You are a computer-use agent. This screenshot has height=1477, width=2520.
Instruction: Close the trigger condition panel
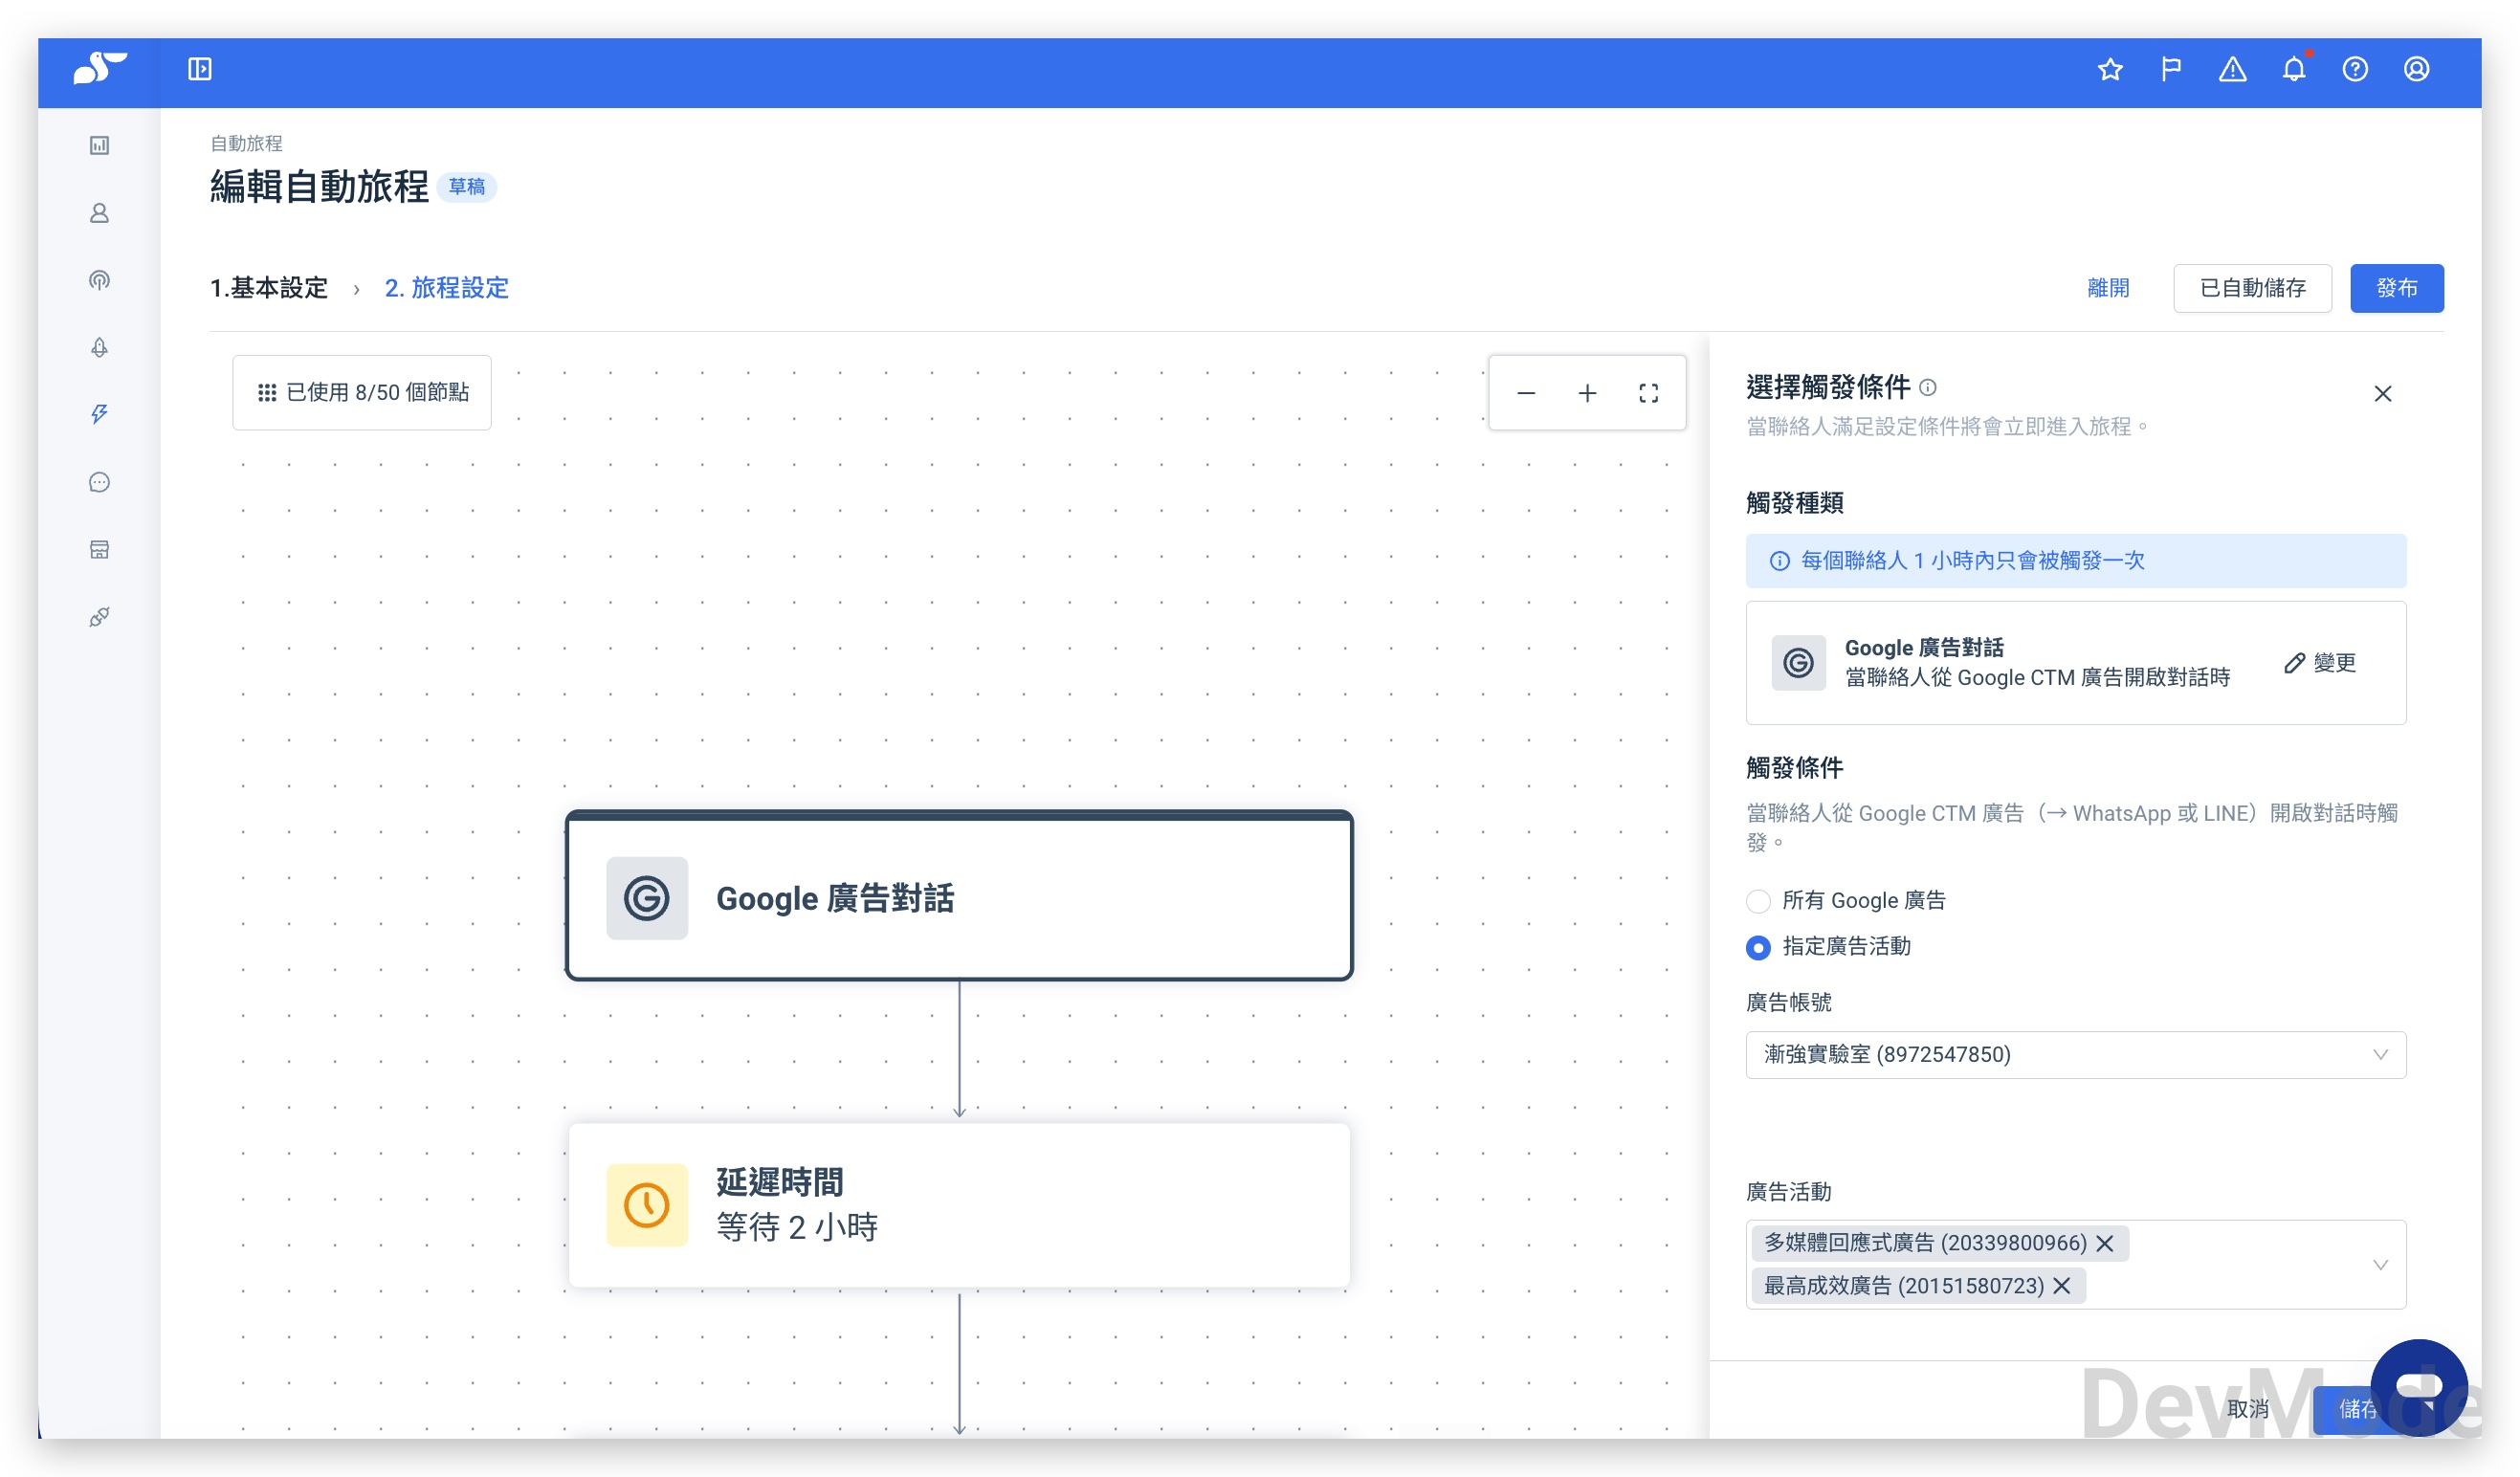tap(2383, 394)
